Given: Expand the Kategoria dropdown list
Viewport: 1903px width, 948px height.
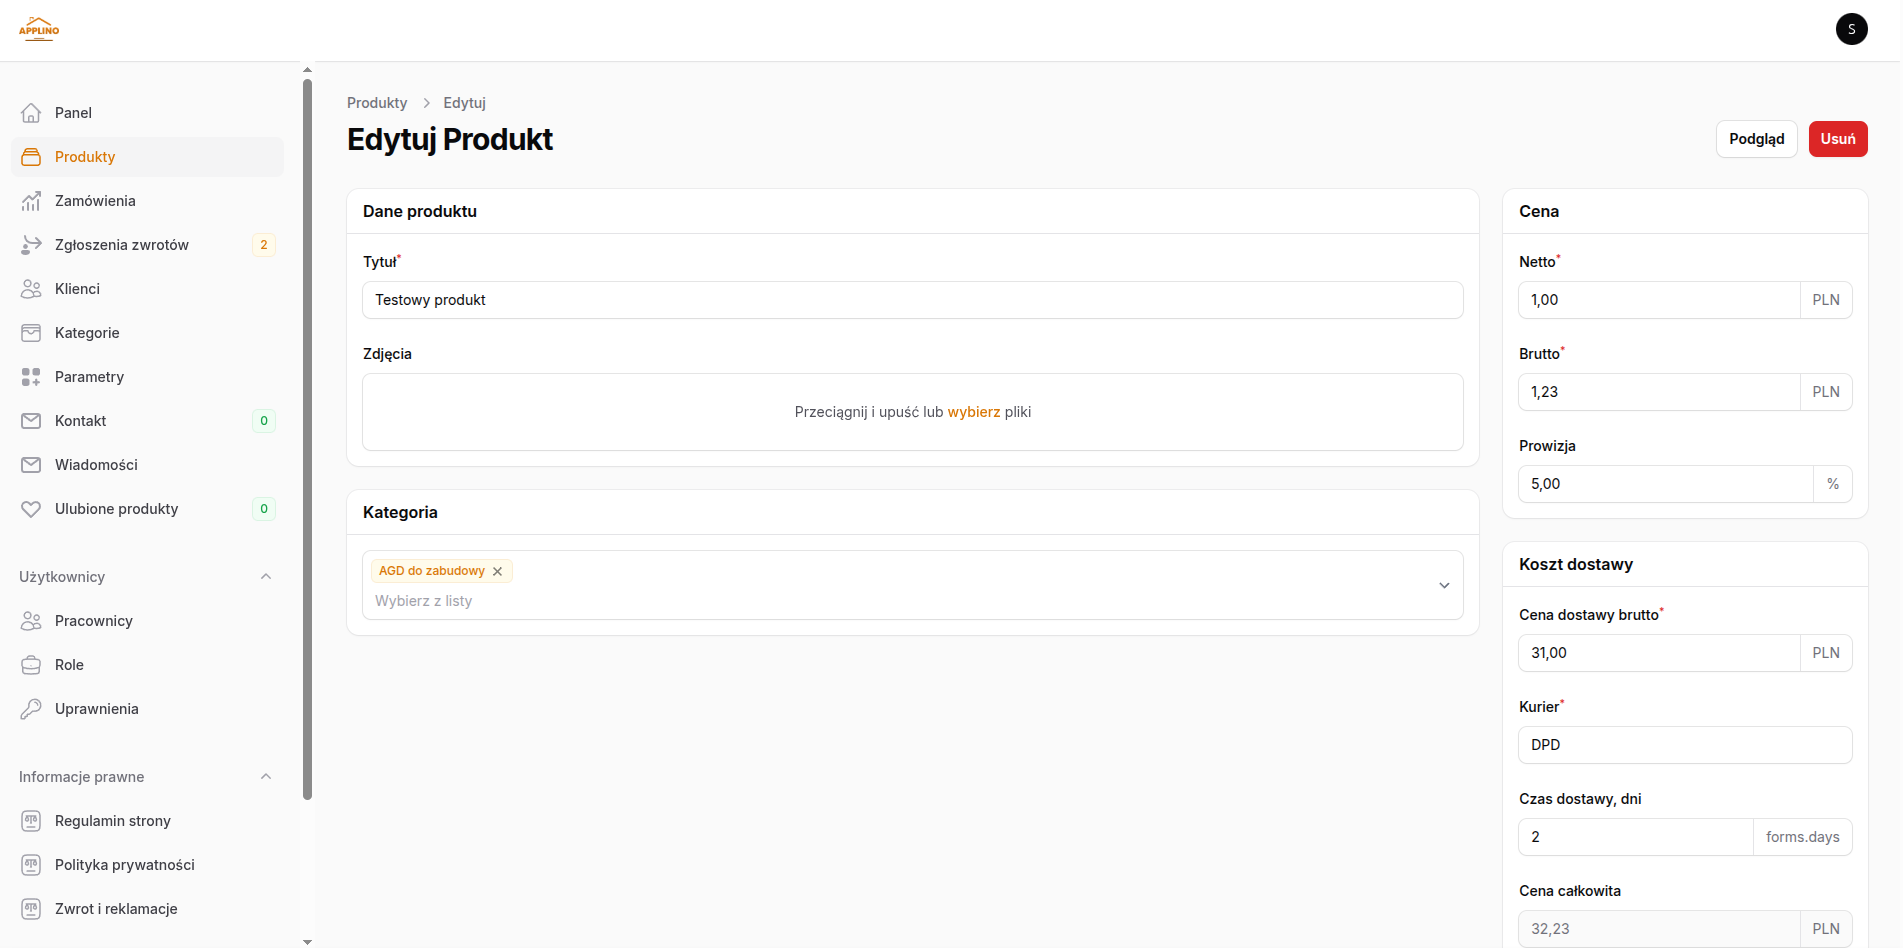Looking at the screenshot, I should point(1444,585).
